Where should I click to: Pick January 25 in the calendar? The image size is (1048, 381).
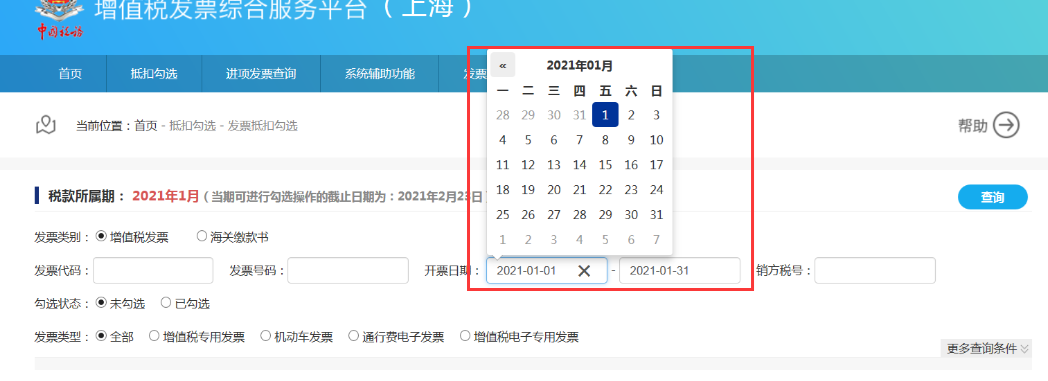pos(503,215)
